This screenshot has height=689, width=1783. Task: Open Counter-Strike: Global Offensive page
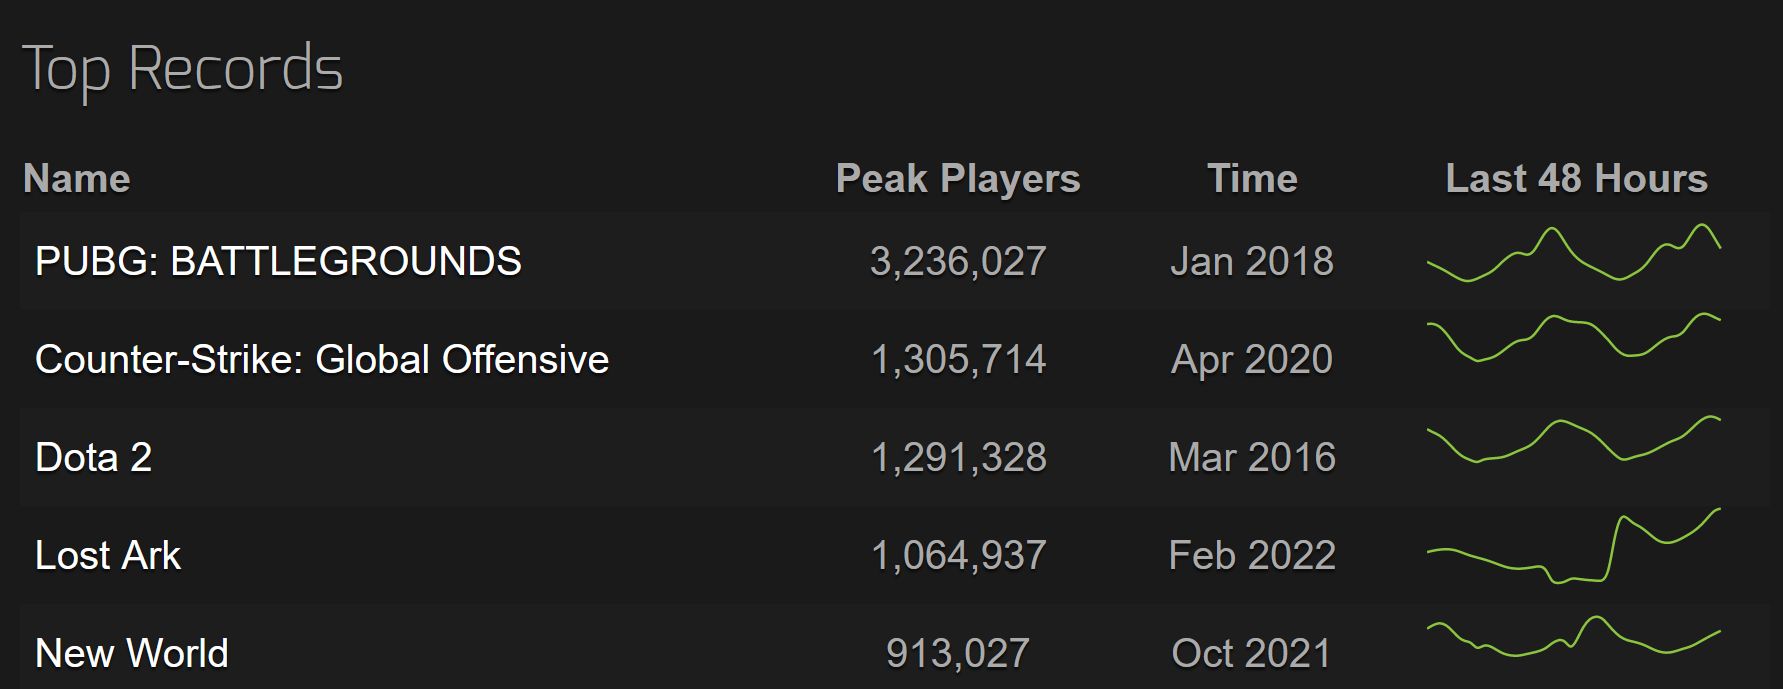(322, 359)
